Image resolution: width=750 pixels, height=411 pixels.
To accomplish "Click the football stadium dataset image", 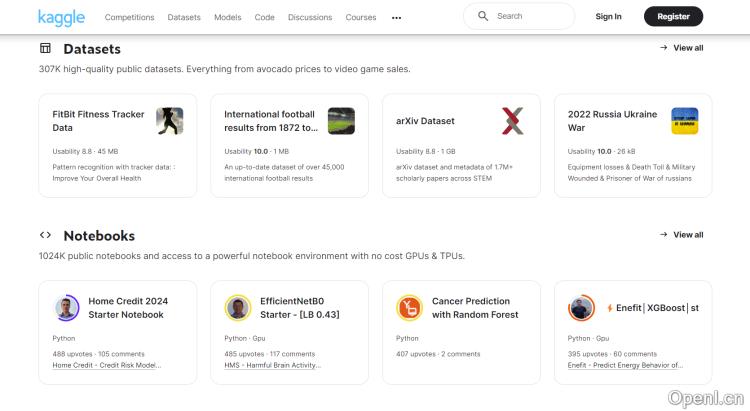I will tap(341, 121).
